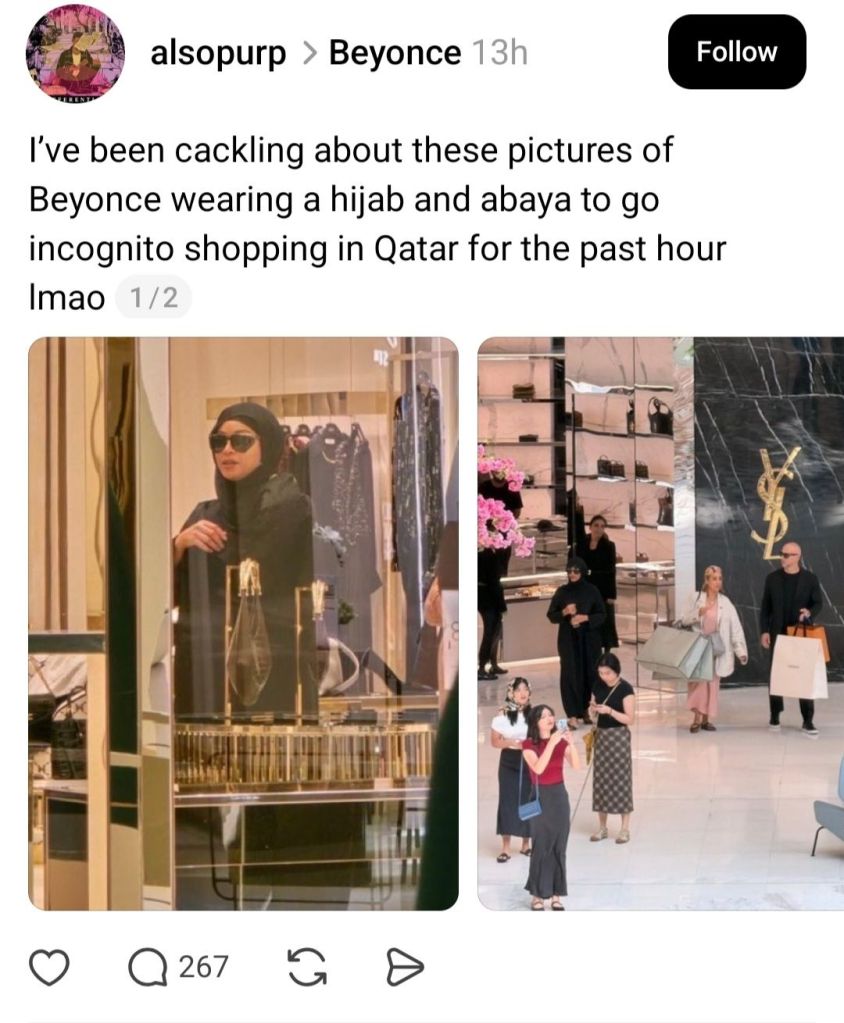Click the 13h timestamp

click(x=499, y=53)
